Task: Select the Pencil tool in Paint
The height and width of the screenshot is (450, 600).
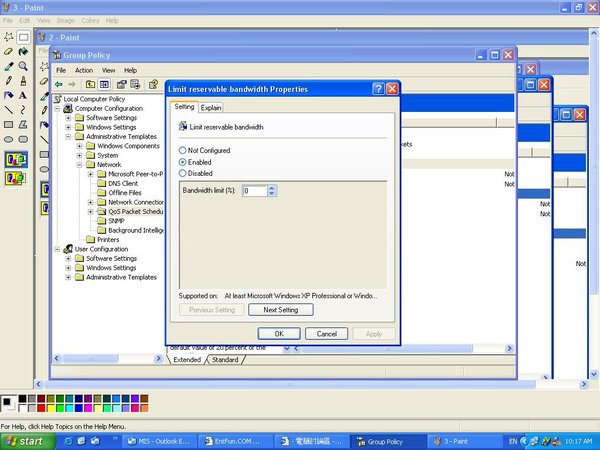Action: pos(9,81)
